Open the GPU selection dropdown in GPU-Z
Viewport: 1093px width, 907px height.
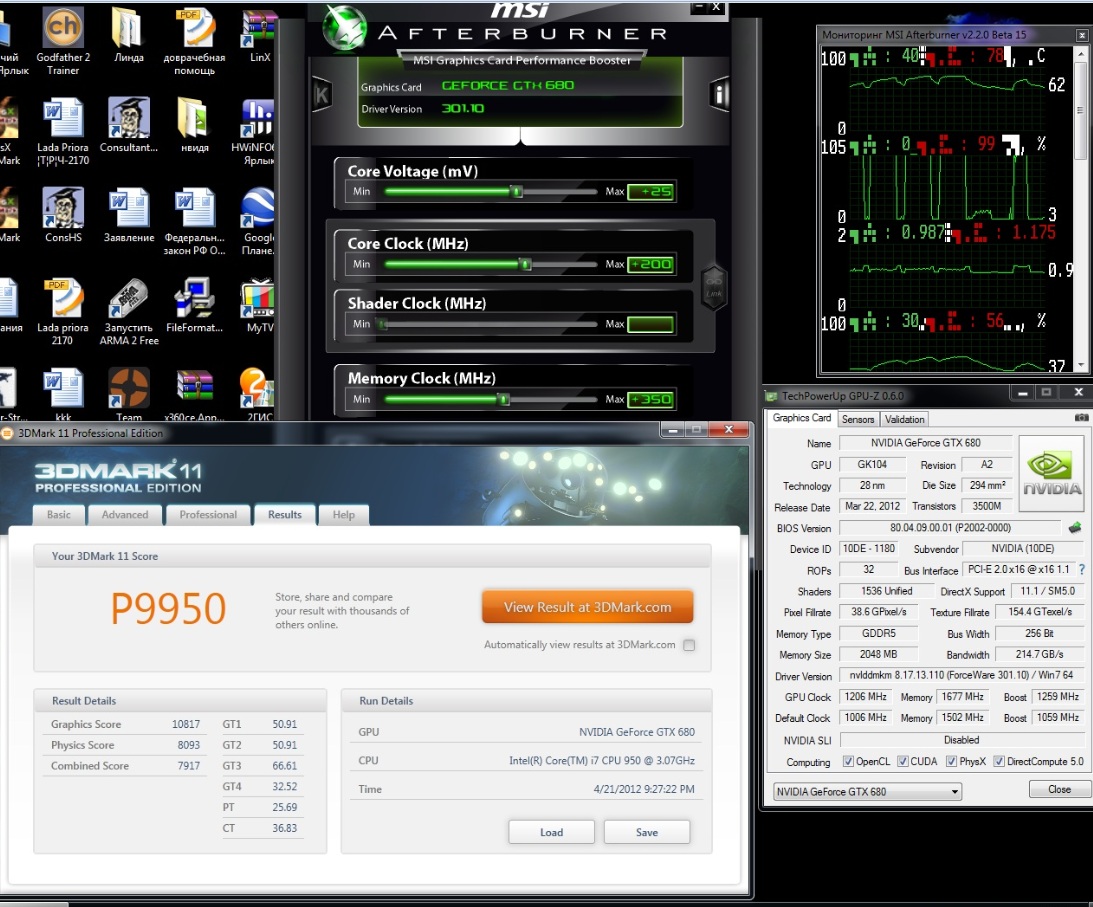[867, 791]
